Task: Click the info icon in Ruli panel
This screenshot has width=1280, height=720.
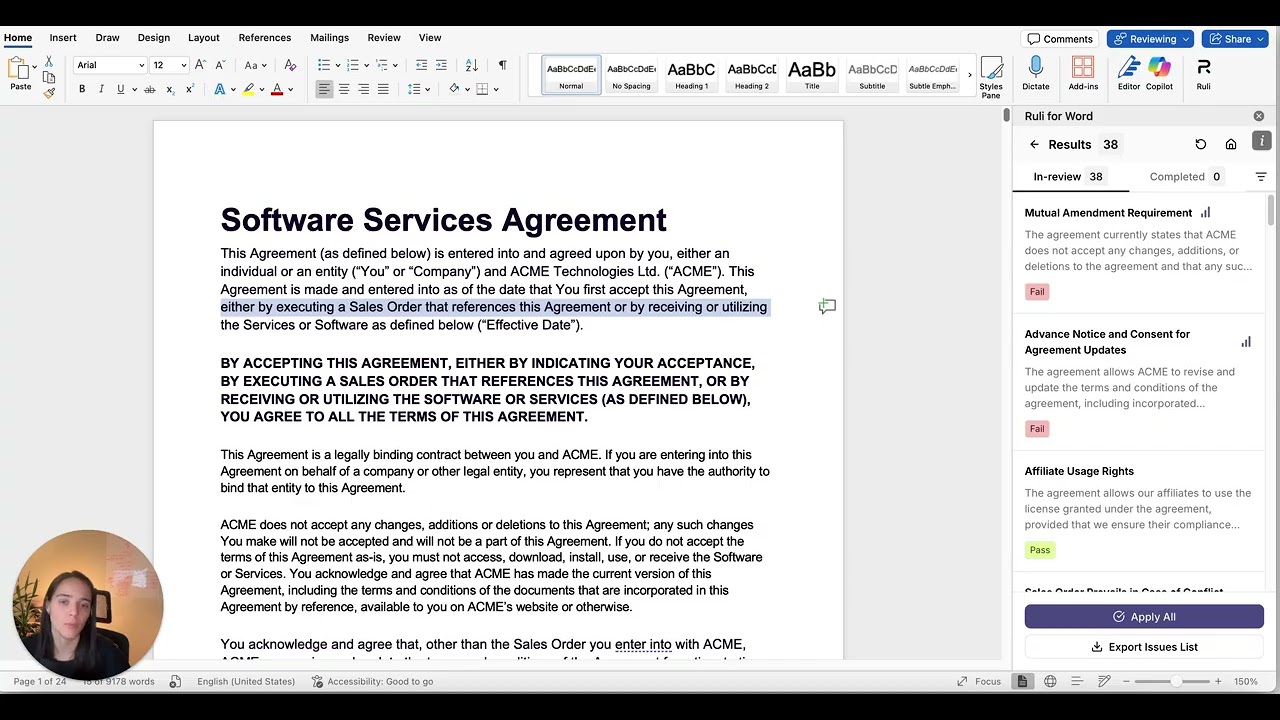Action: 1263,141
